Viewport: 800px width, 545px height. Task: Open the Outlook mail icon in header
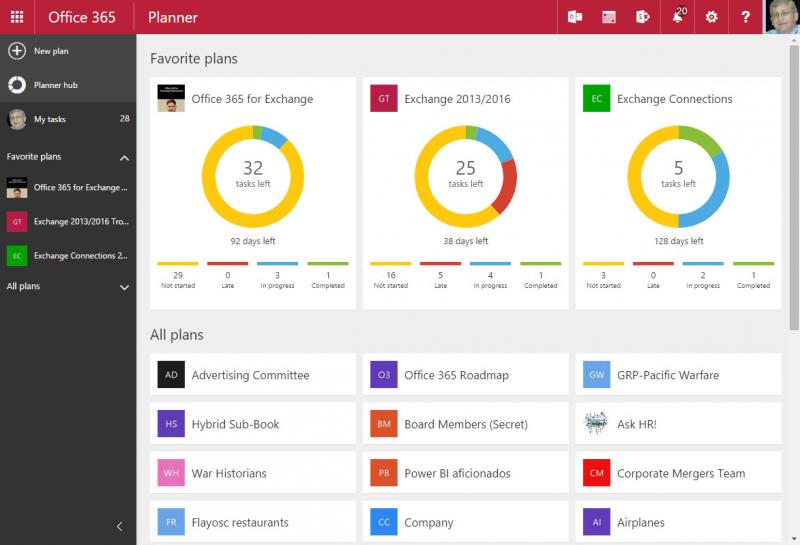(x=574, y=17)
